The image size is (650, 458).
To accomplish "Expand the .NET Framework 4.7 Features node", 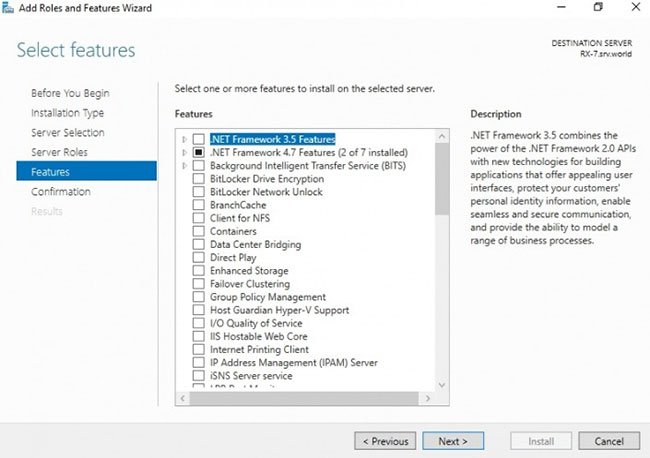I will pos(184,153).
